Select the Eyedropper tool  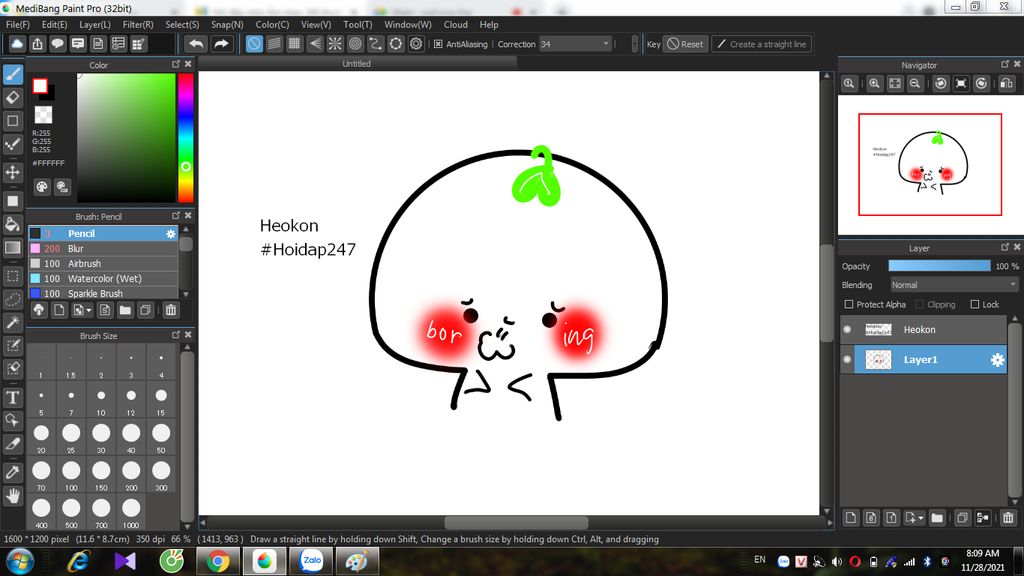(12, 472)
